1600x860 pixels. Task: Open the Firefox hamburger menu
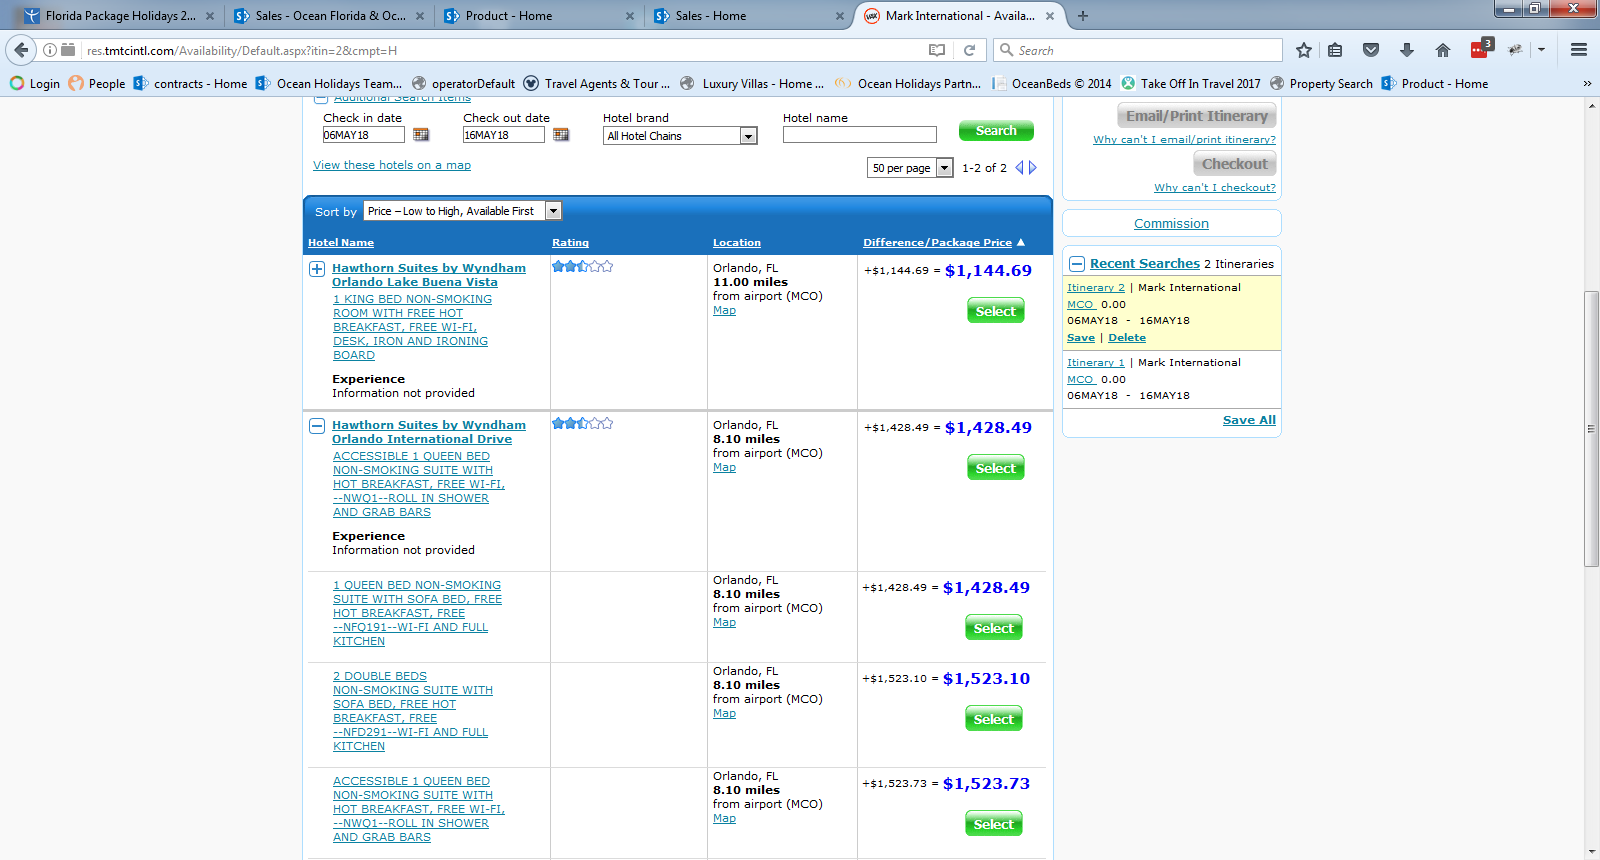1579,50
